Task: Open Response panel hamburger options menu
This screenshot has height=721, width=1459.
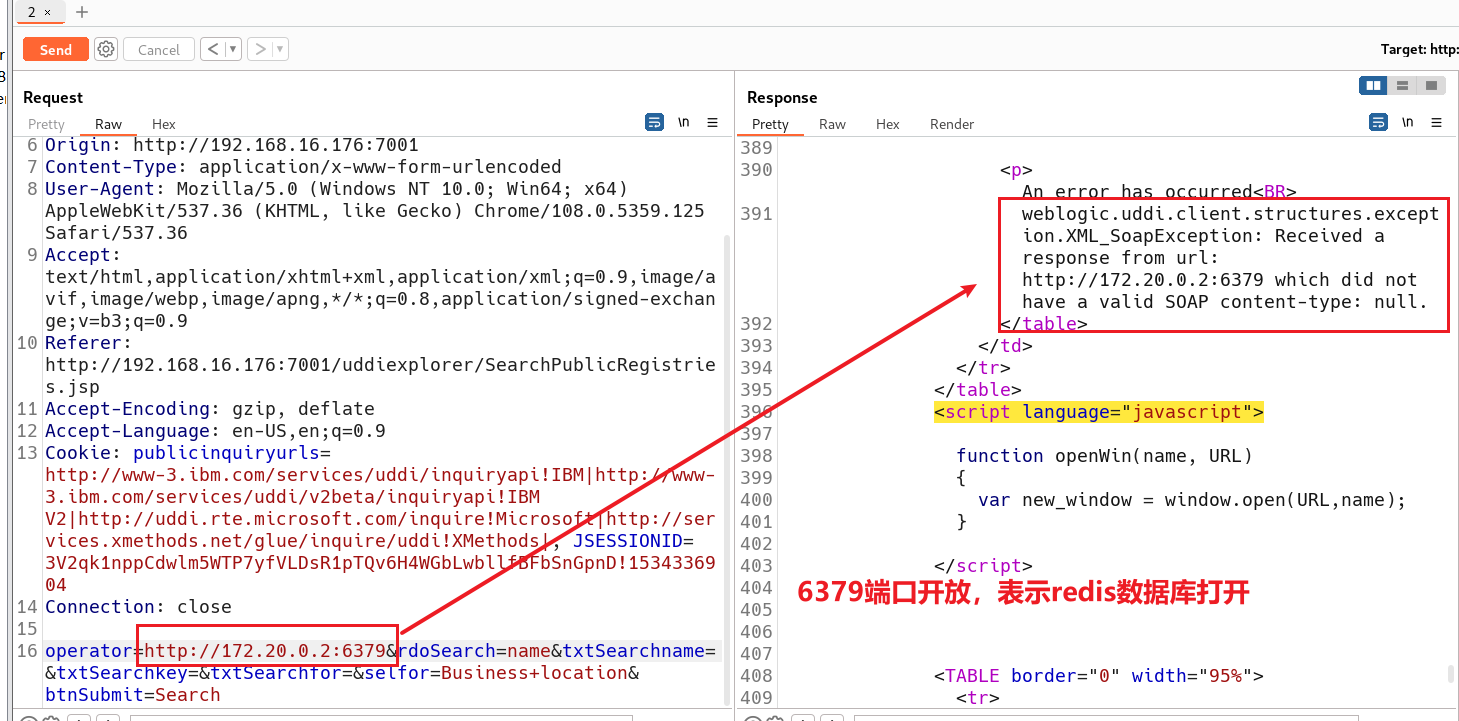Action: (1437, 123)
